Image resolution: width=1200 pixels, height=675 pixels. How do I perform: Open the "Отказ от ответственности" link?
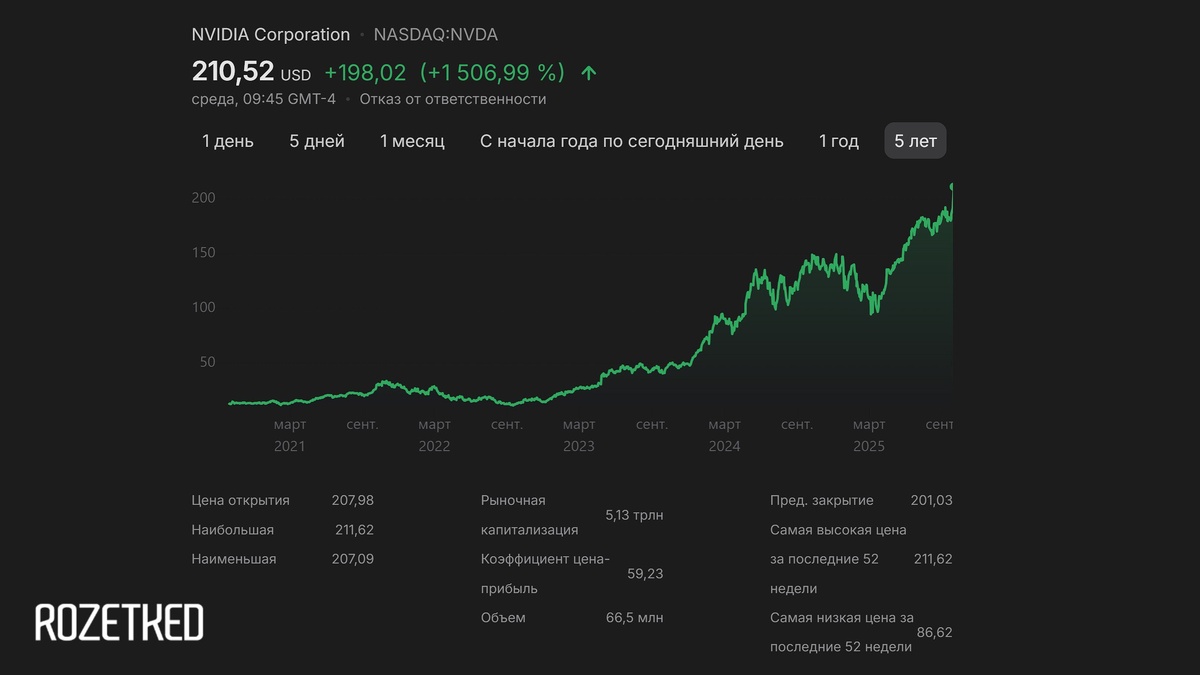[453, 99]
